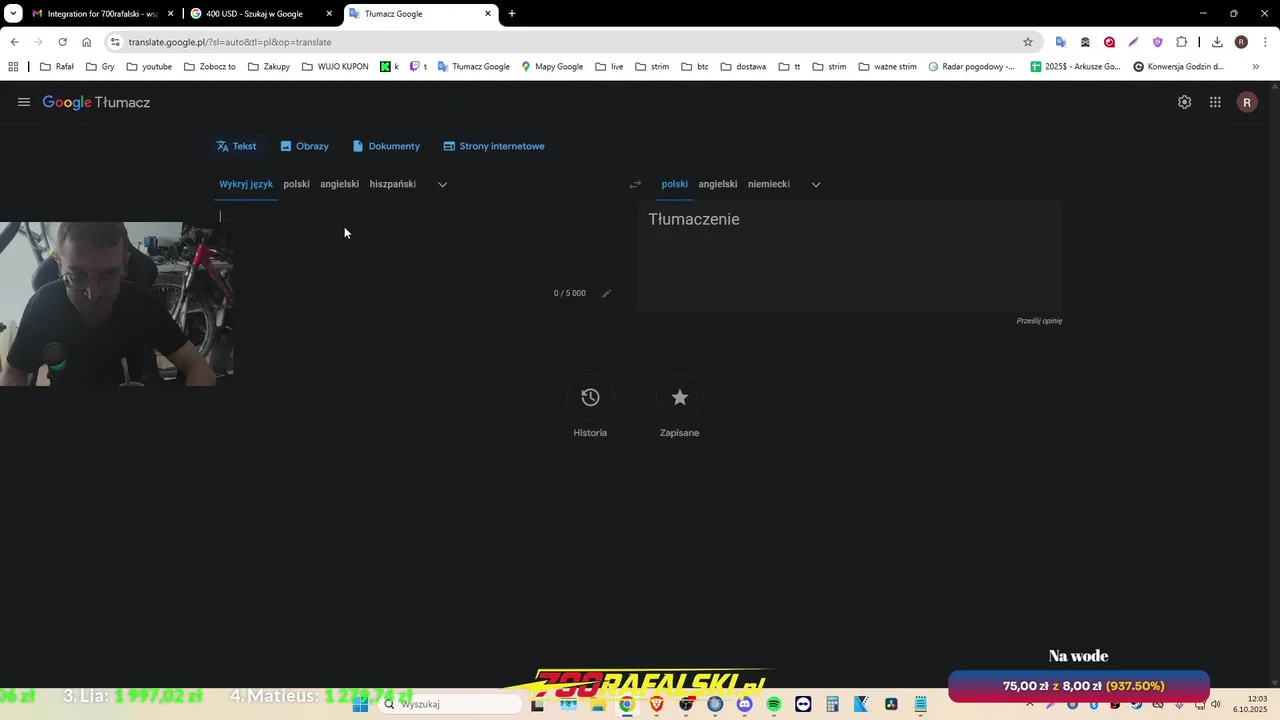Viewport: 1280px width, 720px height.
Task: Select angielski as target language
Action: (x=718, y=184)
